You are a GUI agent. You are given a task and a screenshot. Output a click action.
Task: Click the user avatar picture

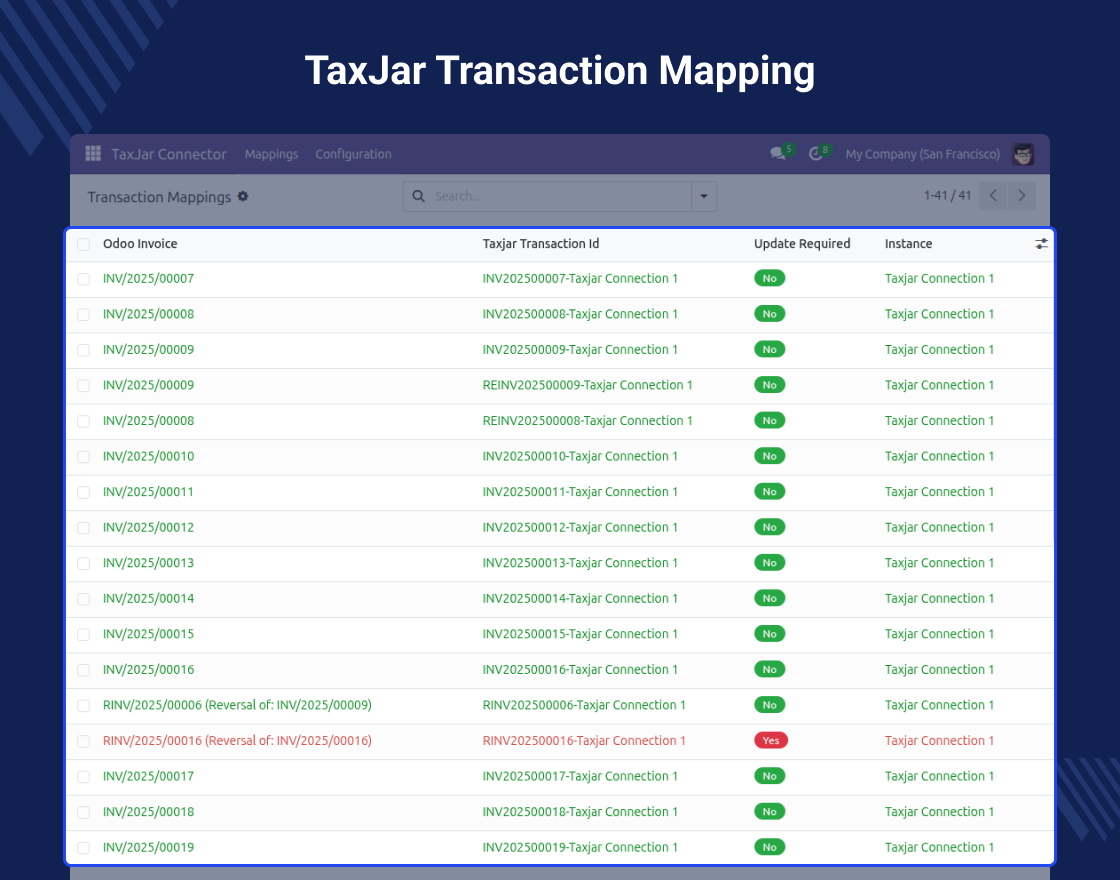tap(1023, 154)
